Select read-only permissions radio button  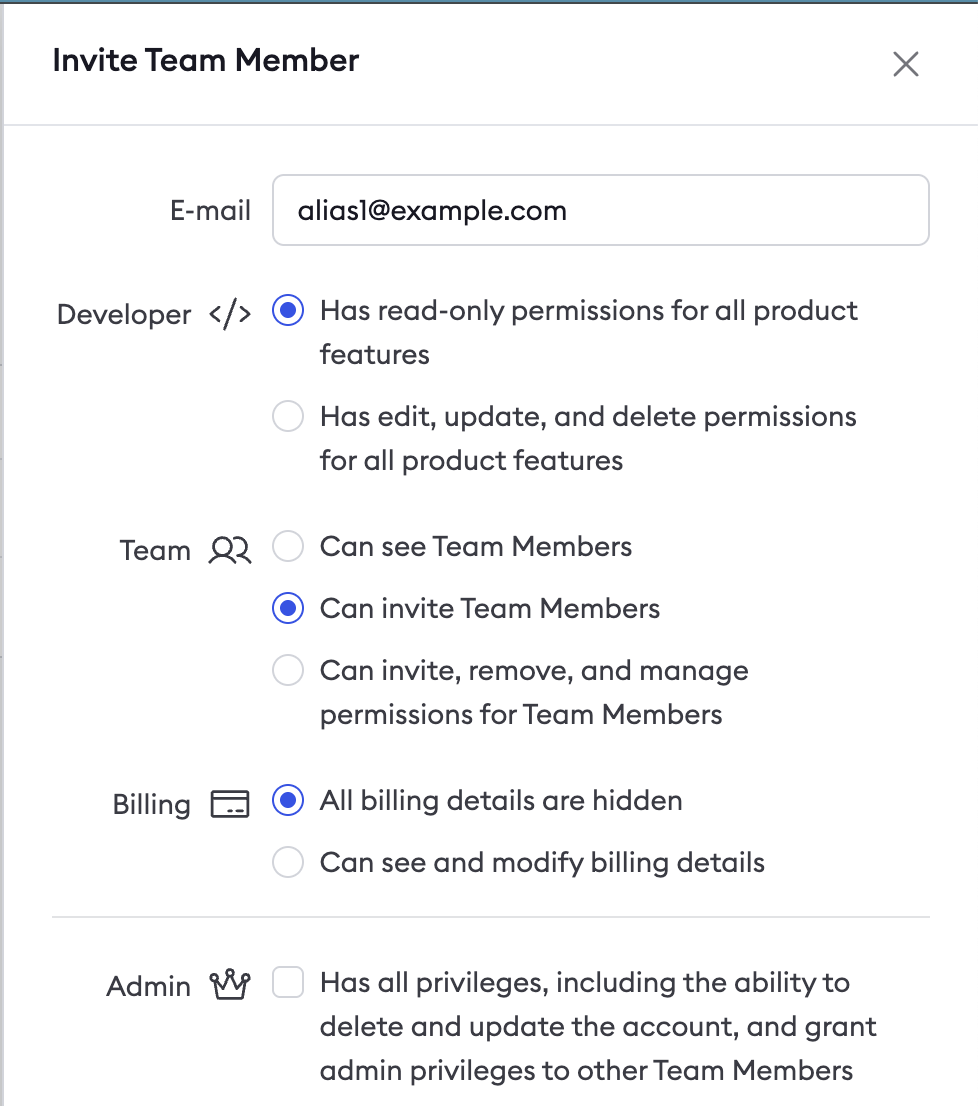pyautogui.click(x=288, y=311)
